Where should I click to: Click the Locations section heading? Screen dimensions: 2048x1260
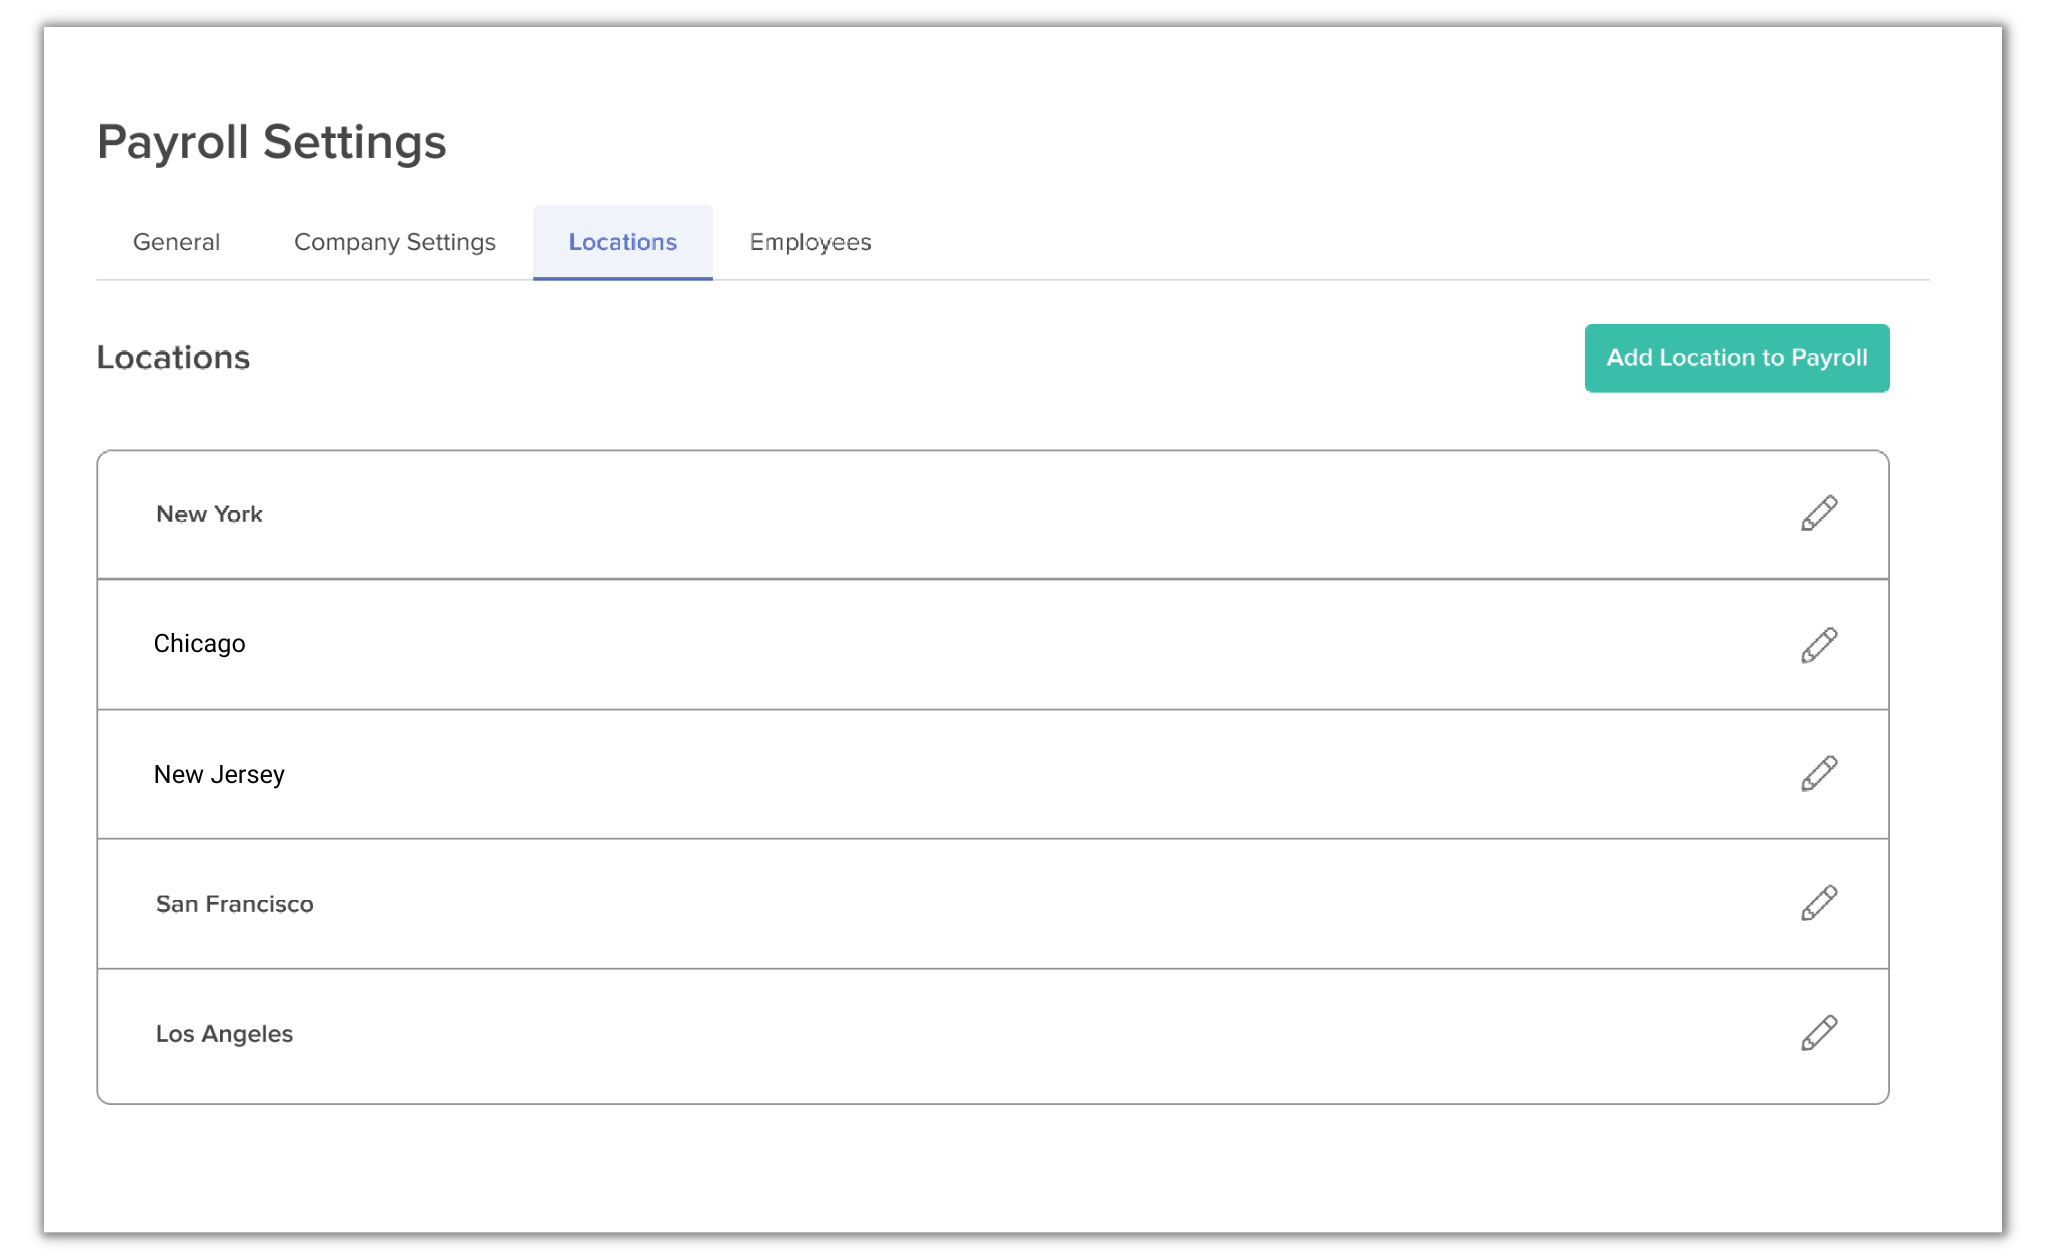[173, 358]
